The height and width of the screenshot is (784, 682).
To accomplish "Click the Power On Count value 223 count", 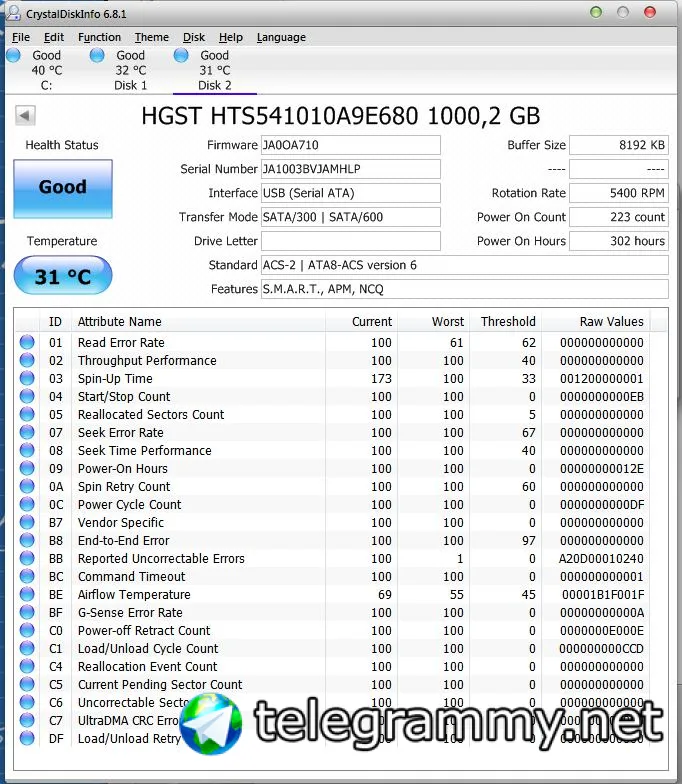I will pos(619,217).
